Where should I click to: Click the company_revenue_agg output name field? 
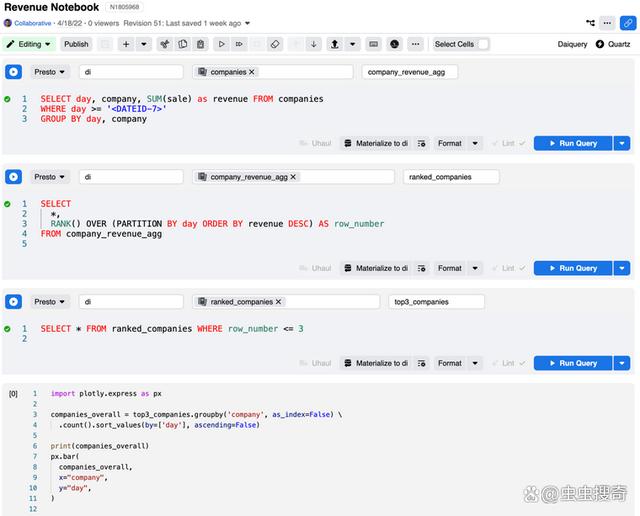tap(410, 72)
